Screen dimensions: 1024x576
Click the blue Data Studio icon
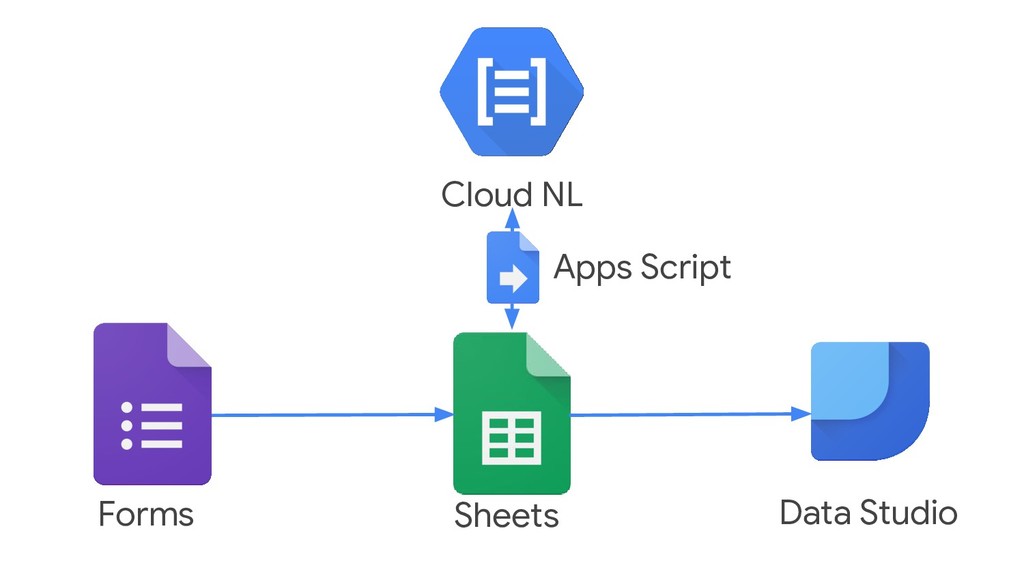pos(870,401)
